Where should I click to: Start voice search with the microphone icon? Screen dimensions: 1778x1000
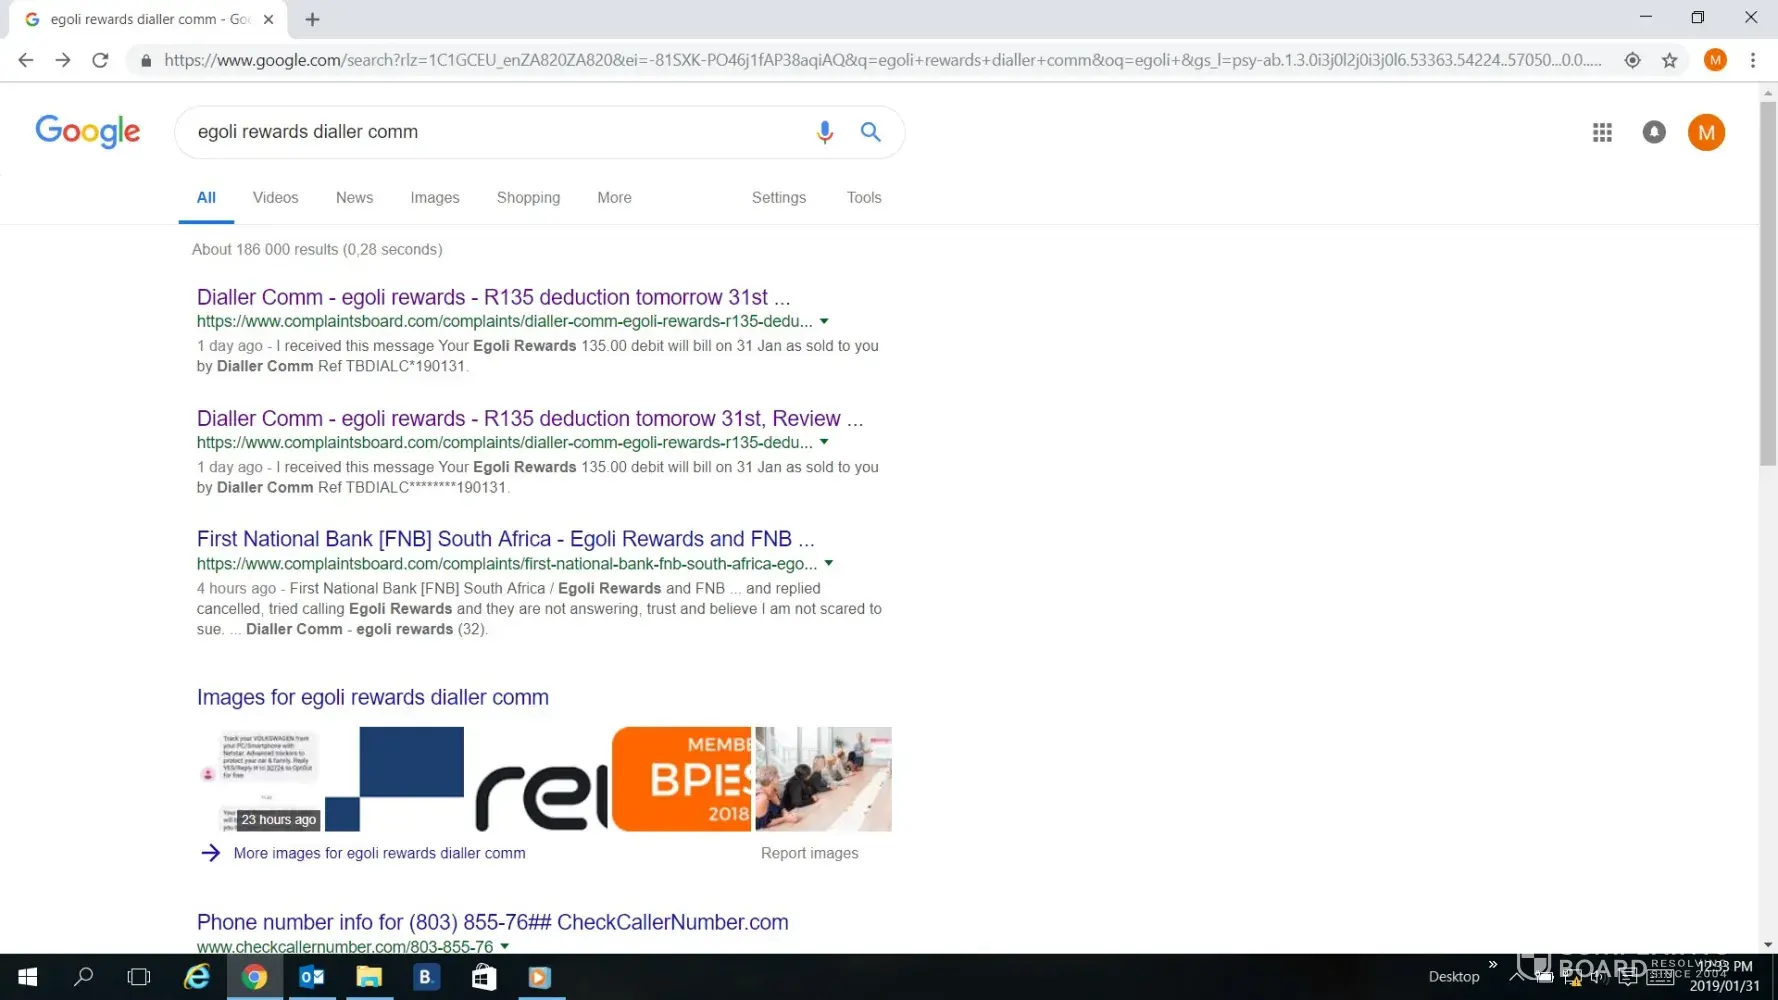pos(825,132)
